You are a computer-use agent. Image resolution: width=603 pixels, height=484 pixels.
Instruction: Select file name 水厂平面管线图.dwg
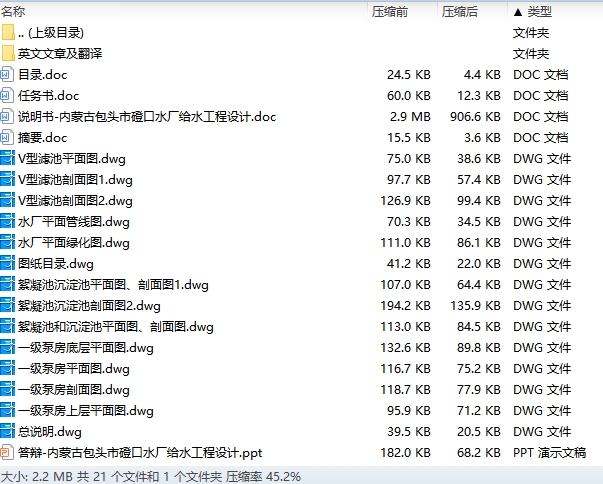click(73, 221)
